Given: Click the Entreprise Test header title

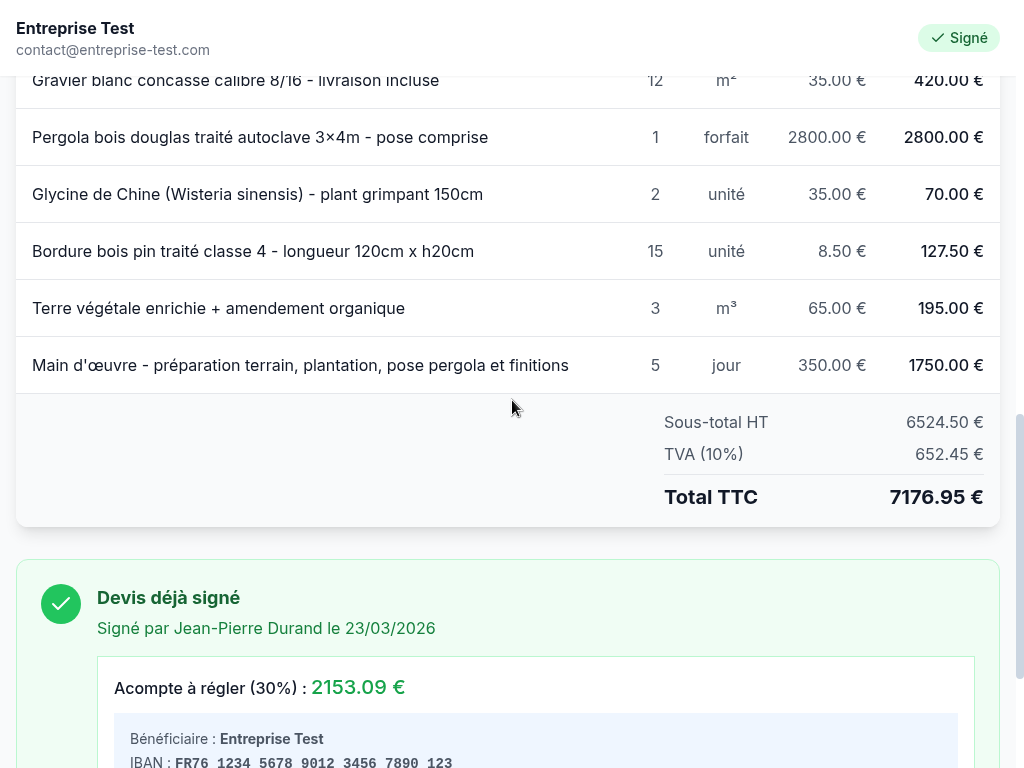Looking at the screenshot, I should coord(75,28).
